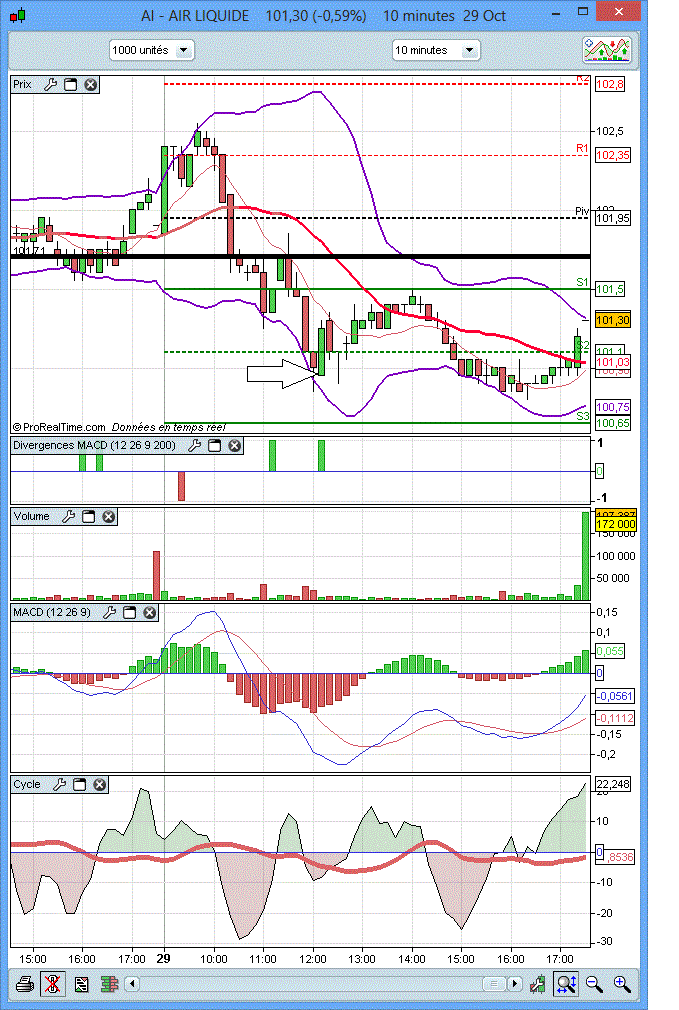Click the -0,1112 signal line value
The height and width of the screenshot is (1010, 679).
pos(615,718)
